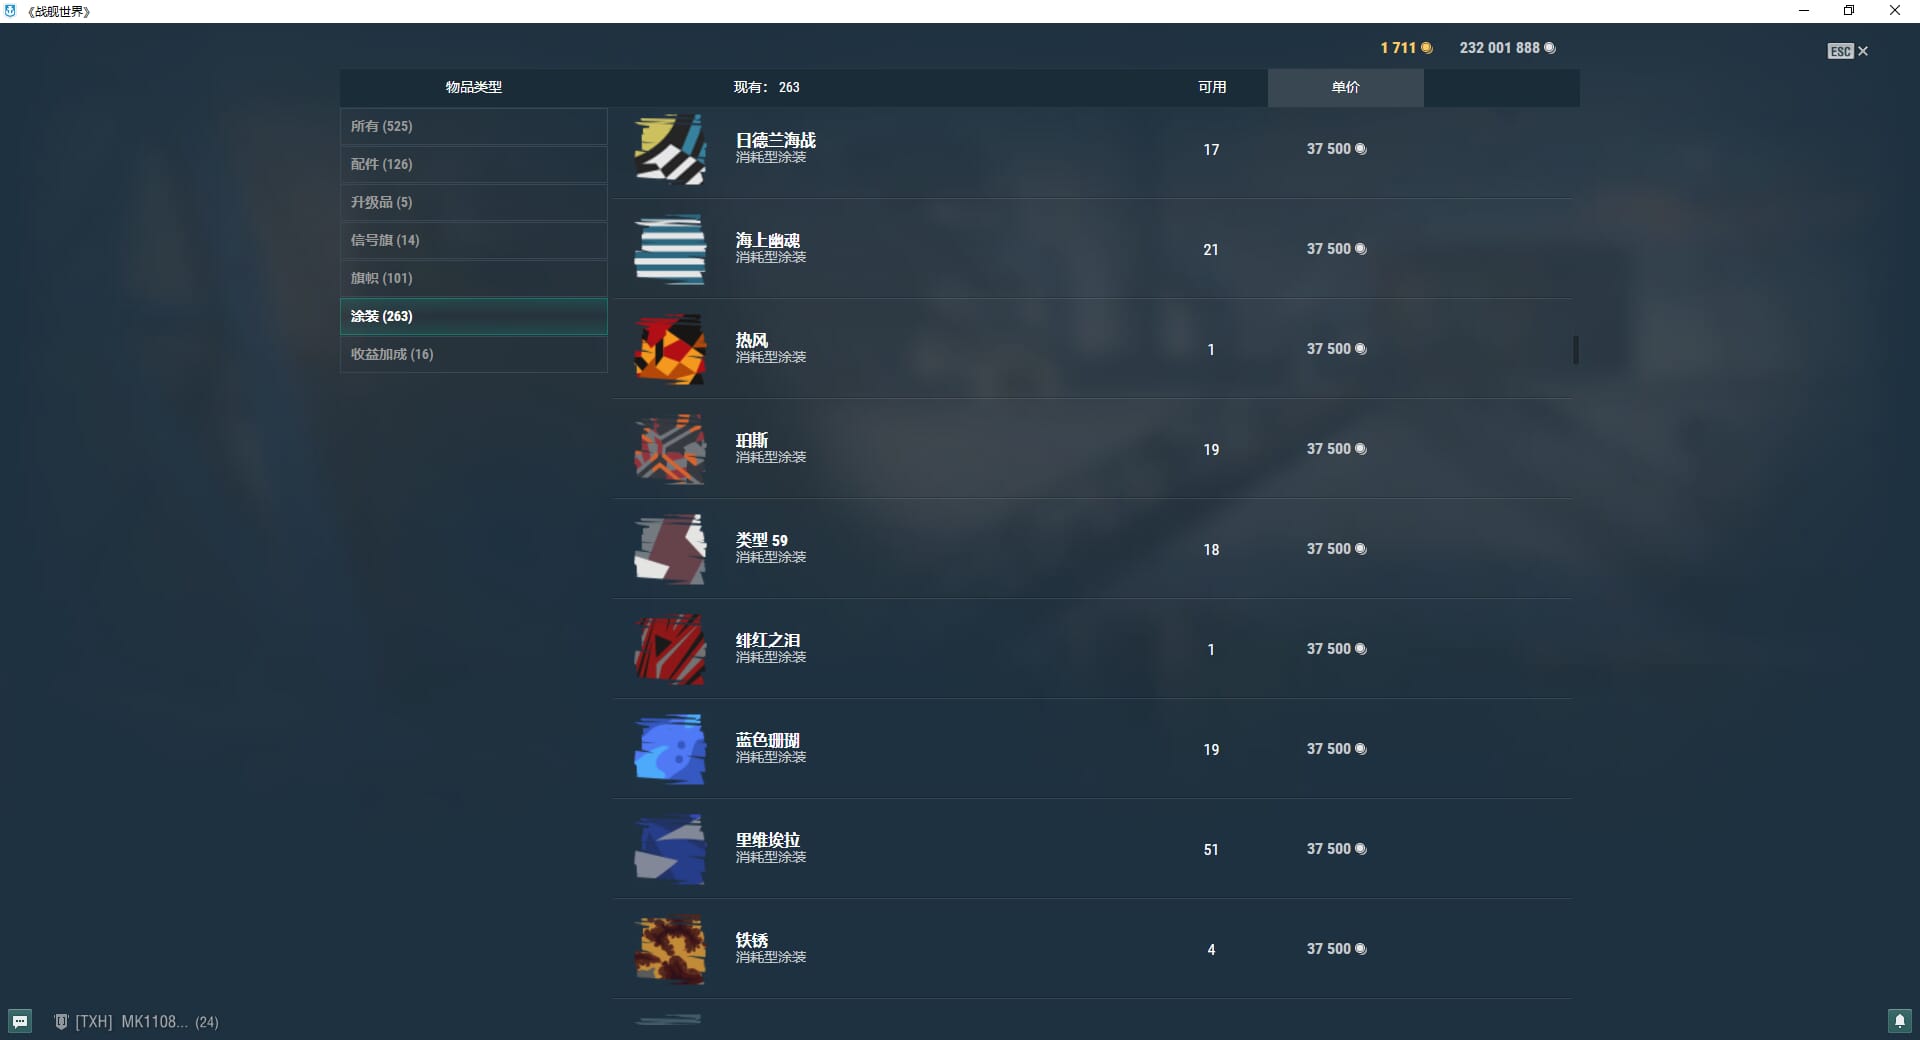The width and height of the screenshot is (1920, 1040).
Task: Select the 绯红之泪 red camouflage icon
Action: coord(670,649)
